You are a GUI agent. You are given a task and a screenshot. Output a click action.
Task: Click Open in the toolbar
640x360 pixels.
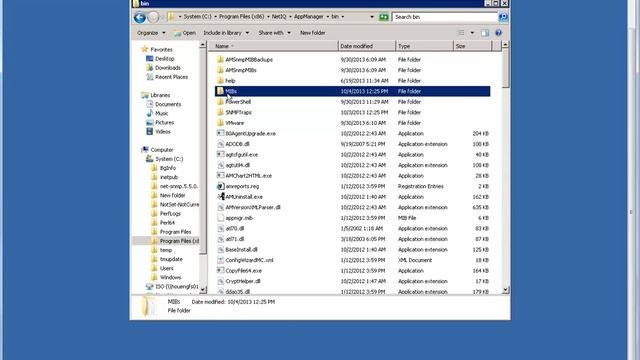pos(185,33)
